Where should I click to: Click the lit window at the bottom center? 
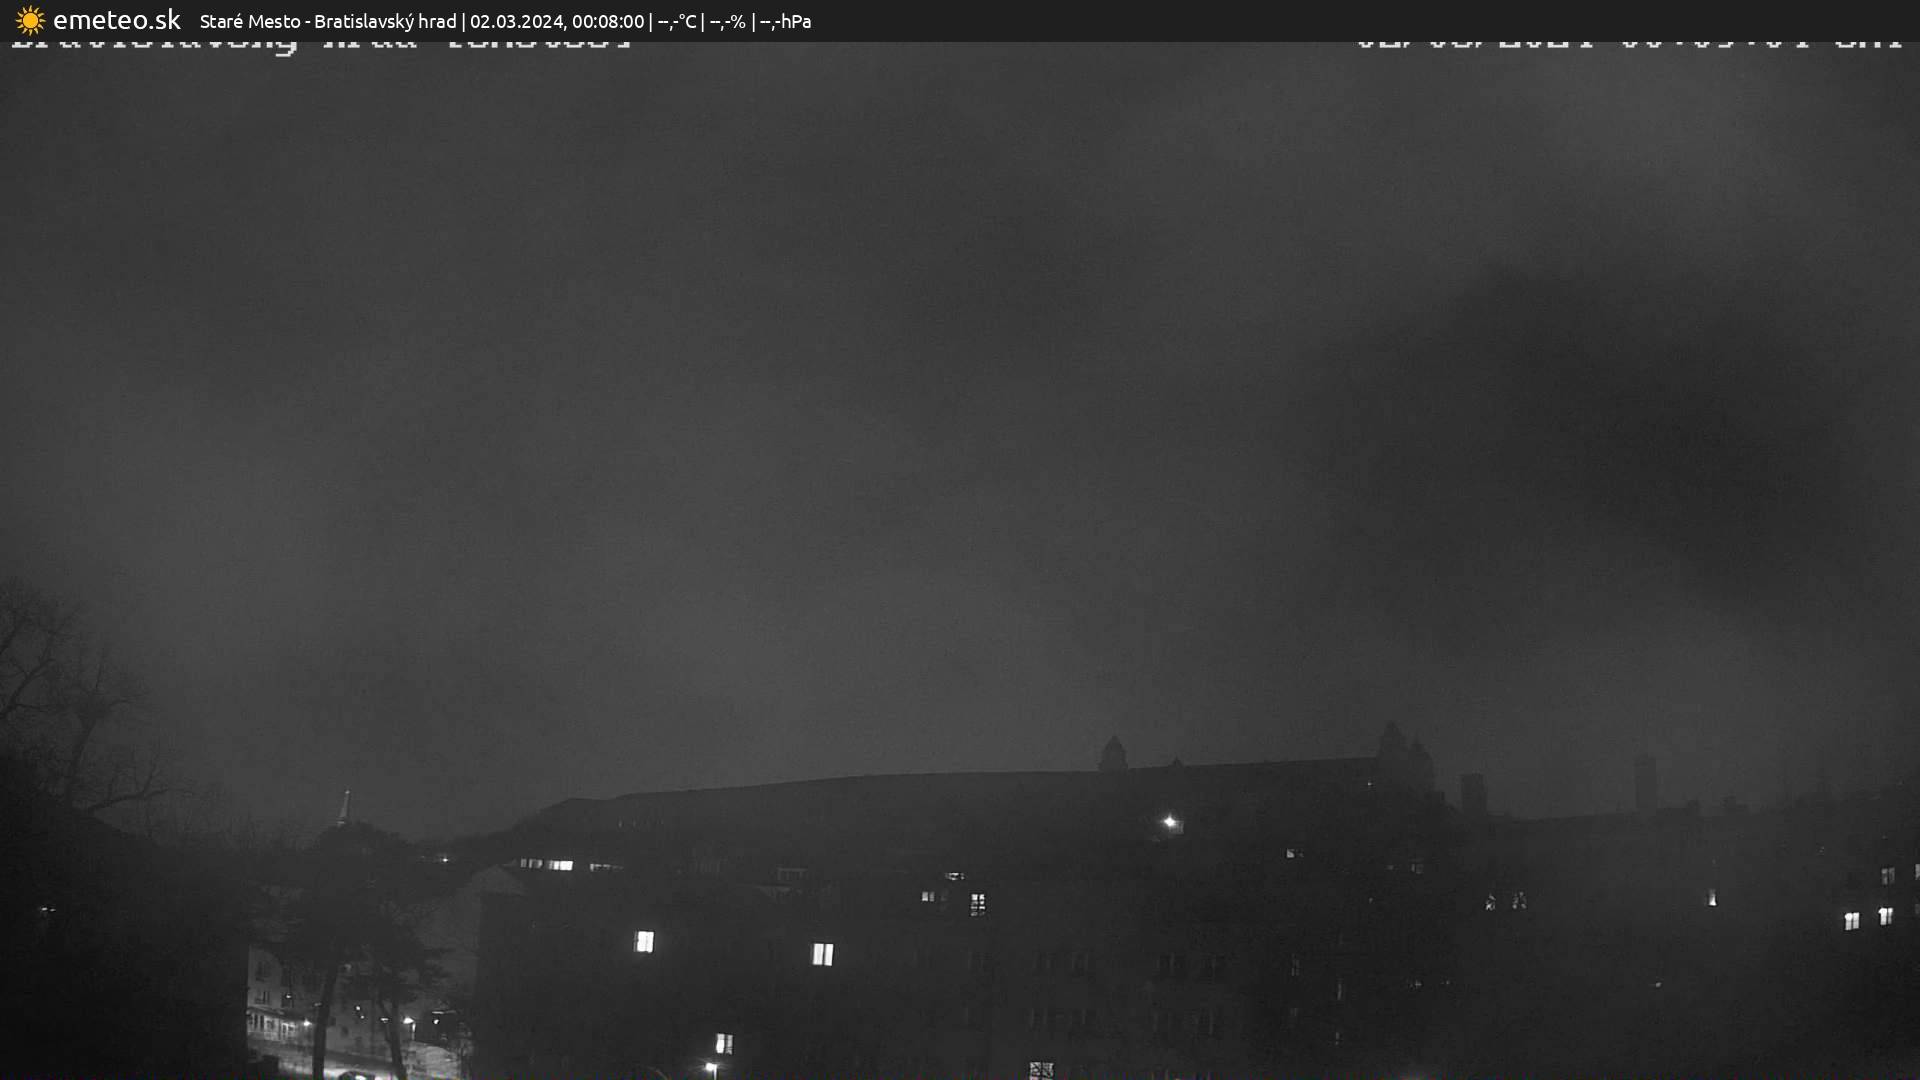point(724,1044)
